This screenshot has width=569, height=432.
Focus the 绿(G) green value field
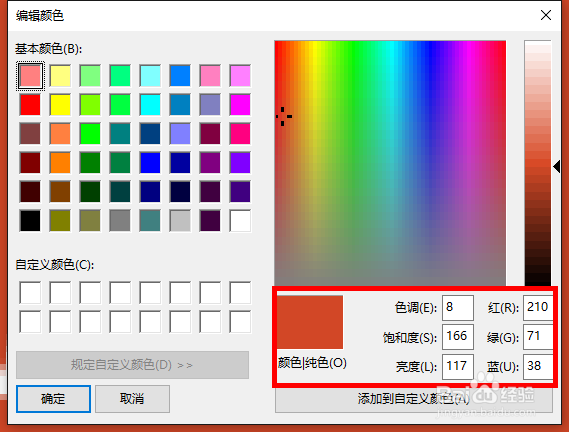pyautogui.click(x=538, y=337)
